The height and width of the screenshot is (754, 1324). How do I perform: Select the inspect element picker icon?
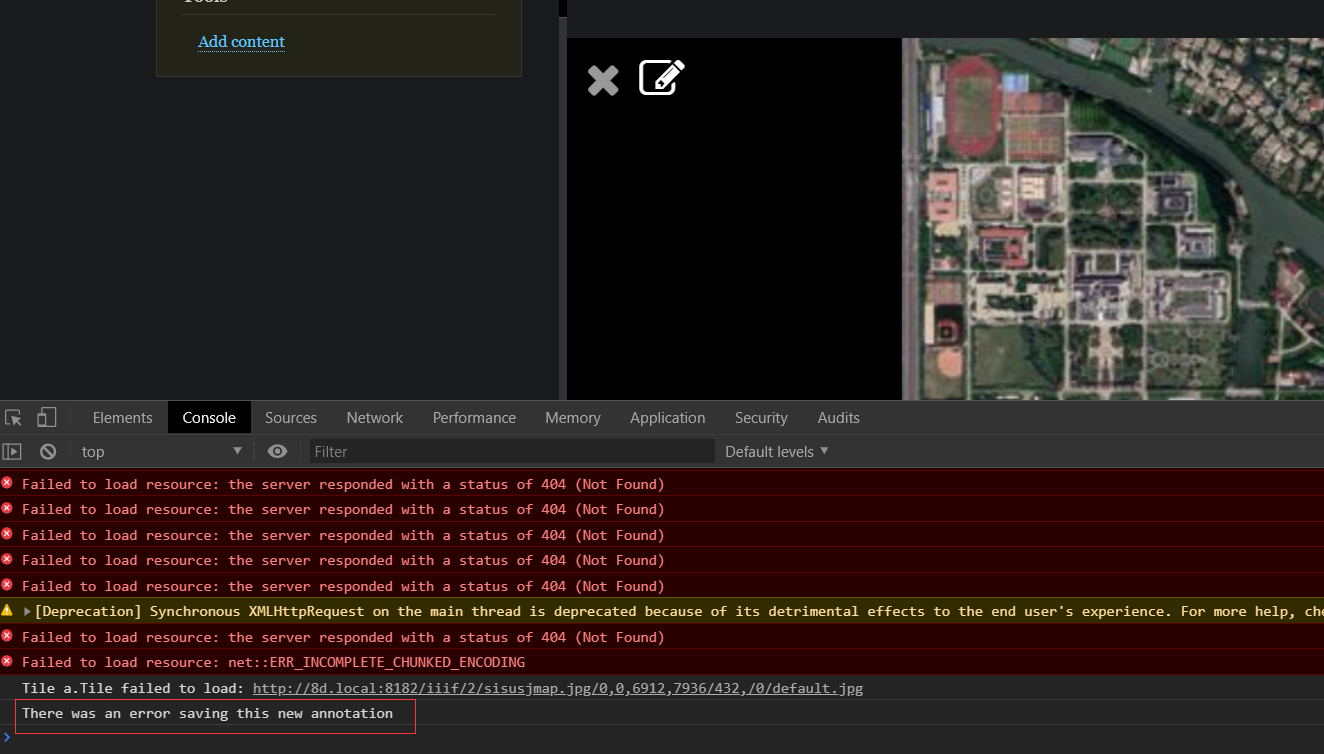[x=13, y=418]
